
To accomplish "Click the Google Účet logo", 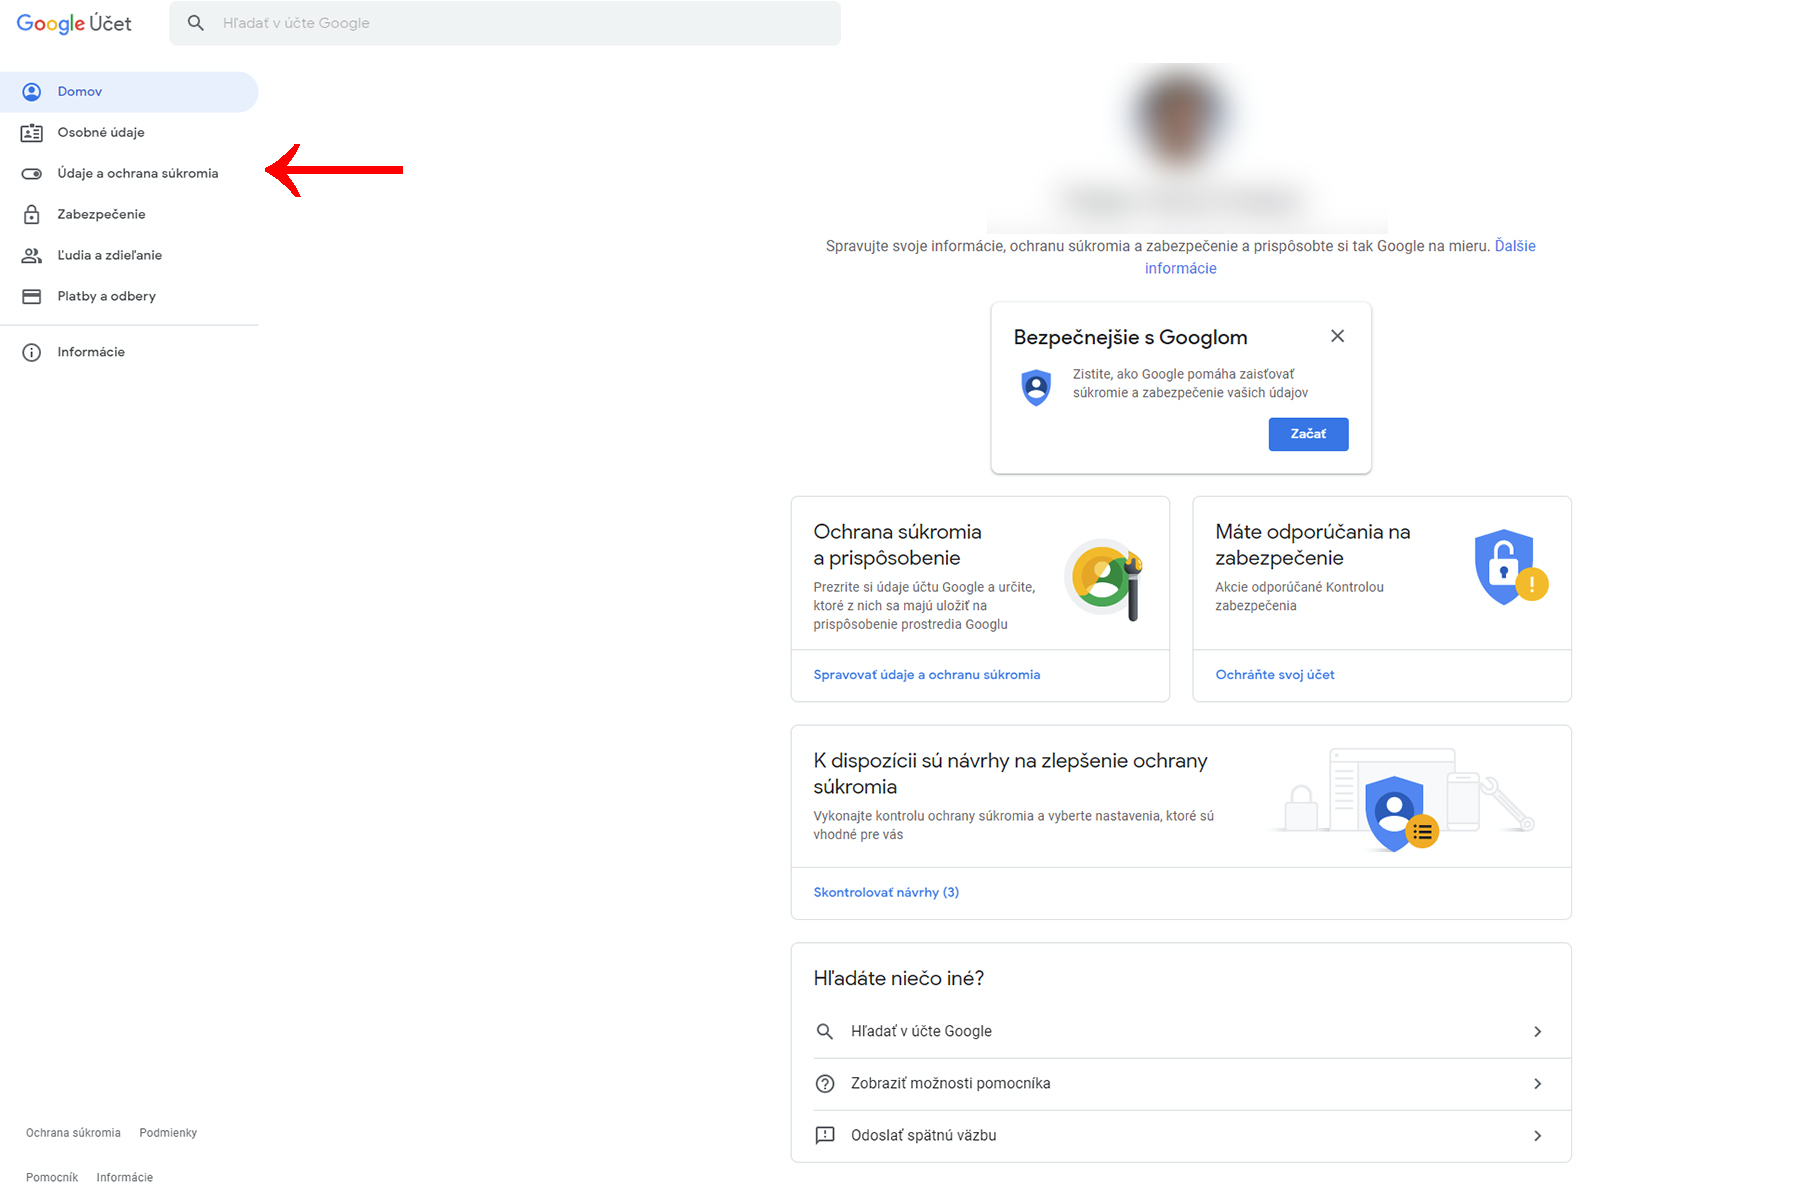I will click(74, 23).
